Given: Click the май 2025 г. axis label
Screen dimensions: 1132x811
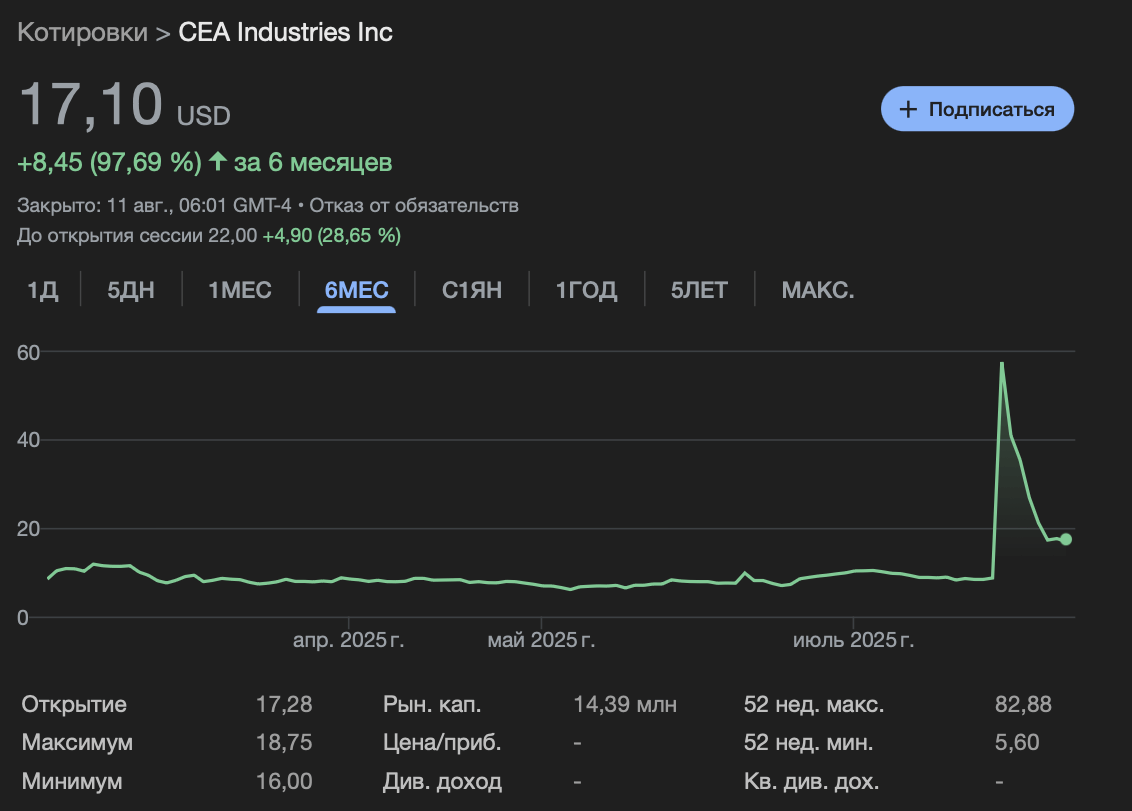Looking at the screenshot, I should click(x=541, y=640).
